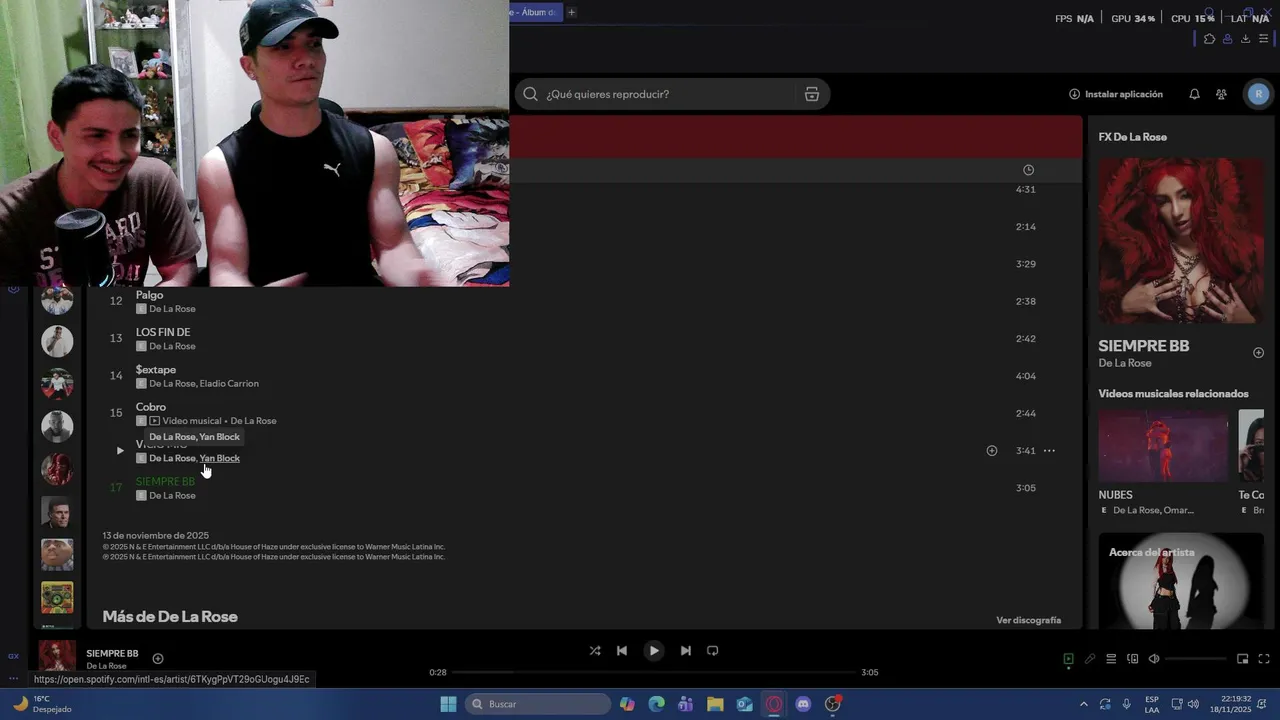The height and width of the screenshot is (720, 1280).
Task: Open the connect to a device icon
Action: click(x=1132, y=659)
